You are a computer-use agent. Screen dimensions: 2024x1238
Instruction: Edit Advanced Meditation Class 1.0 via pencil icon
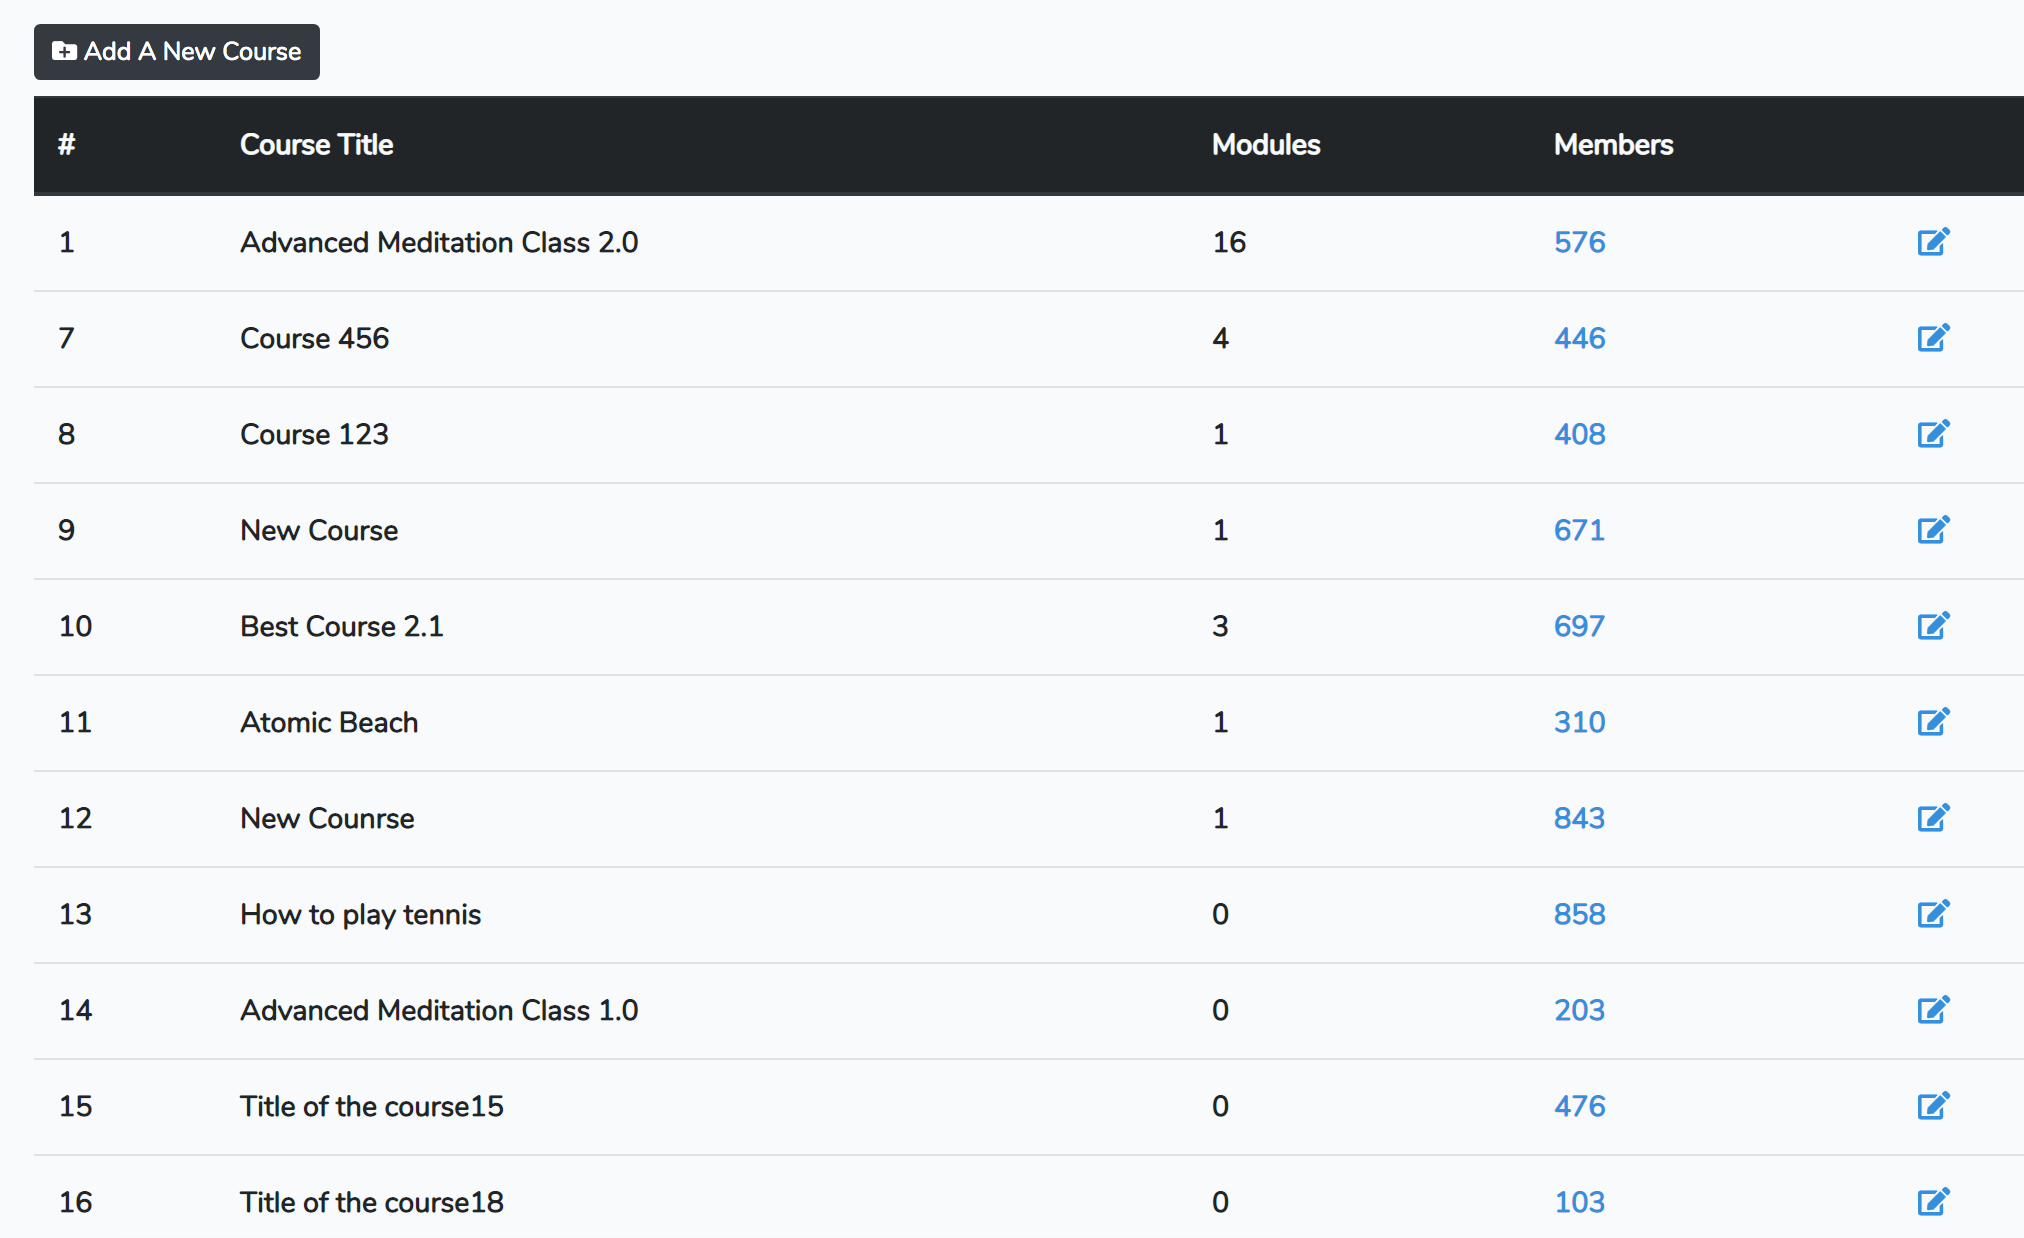[1933, 1010]
